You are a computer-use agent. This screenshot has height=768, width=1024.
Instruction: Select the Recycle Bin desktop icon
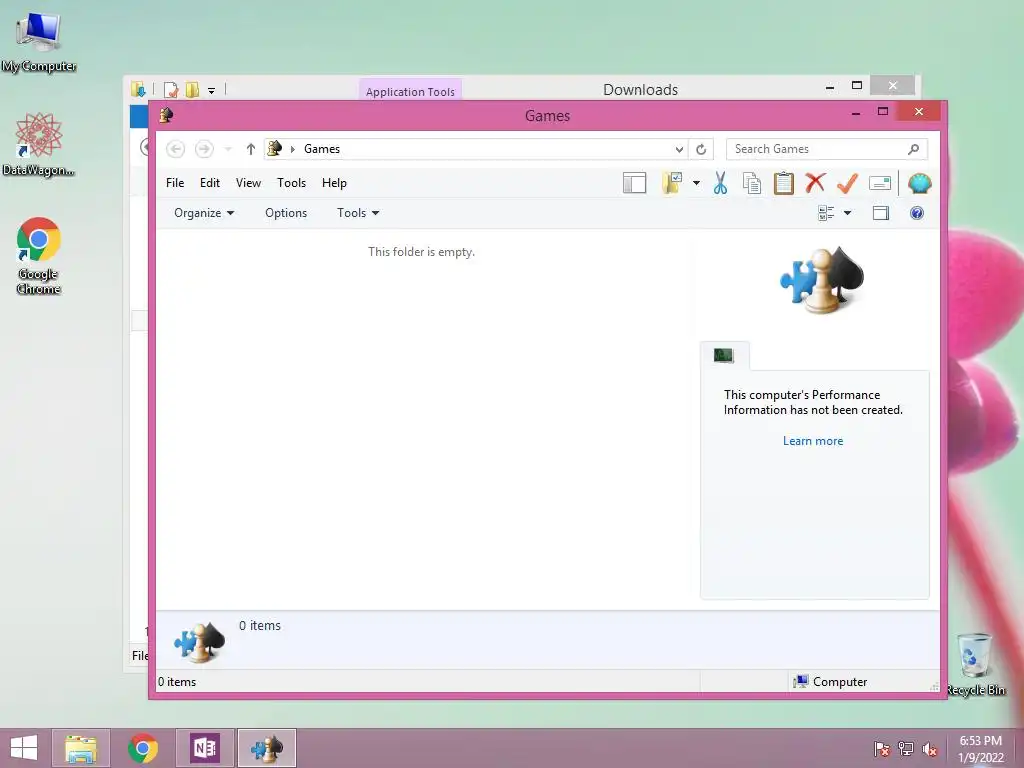tap(976, 665)
